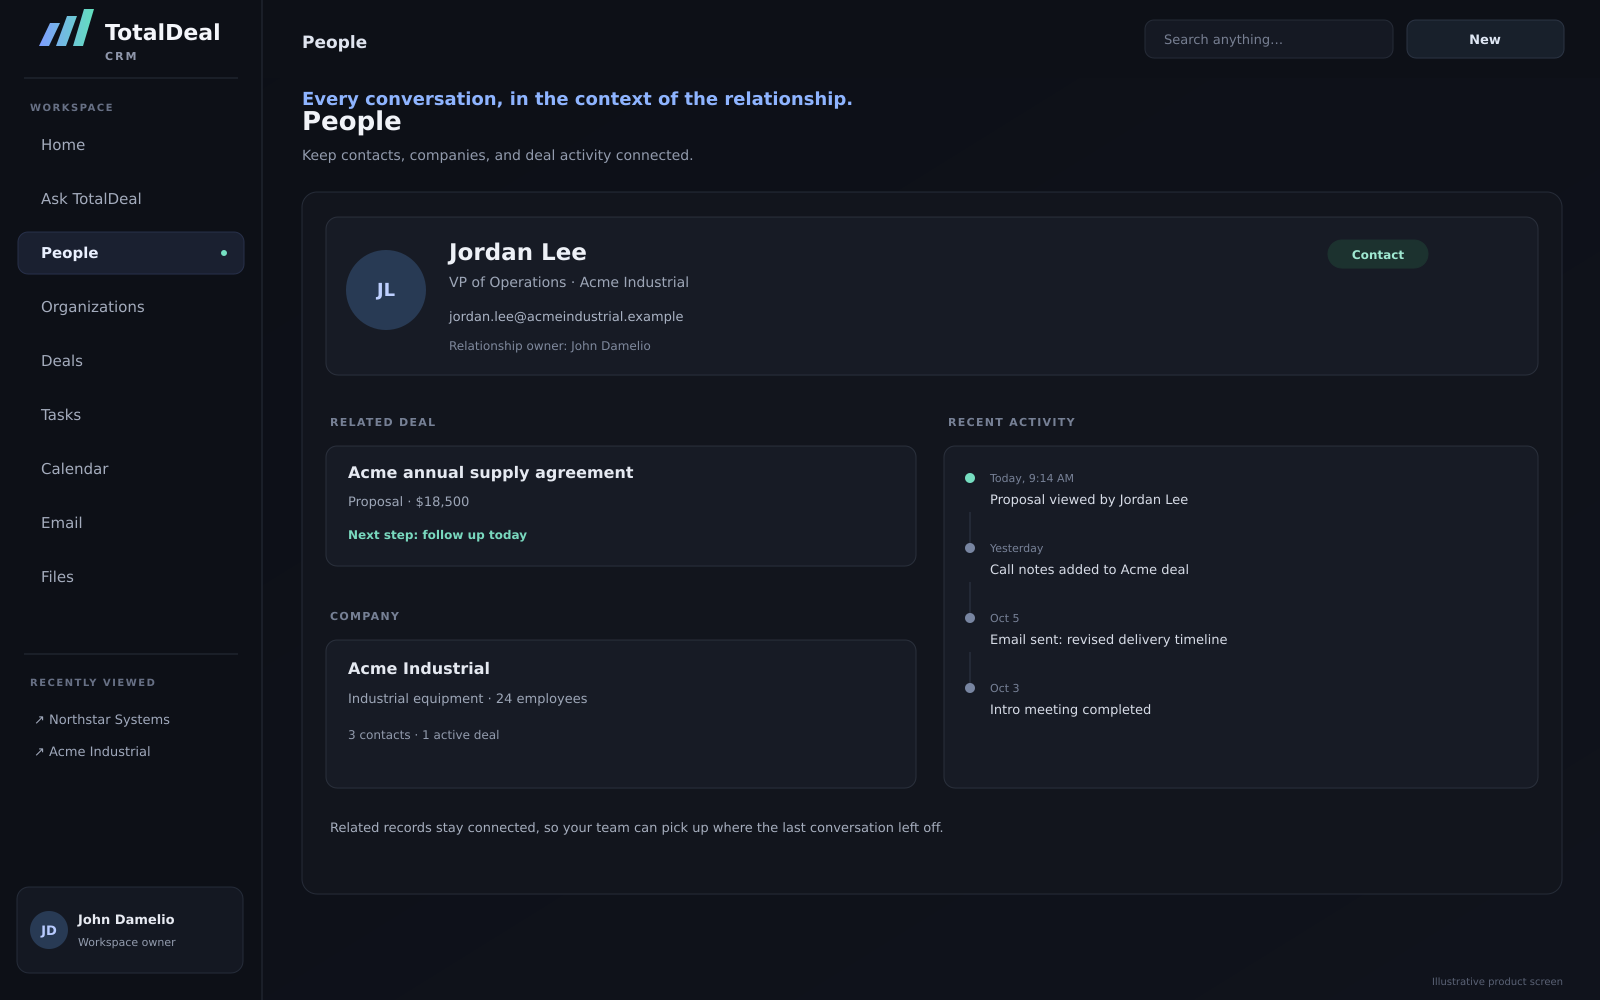Click the green dot on People item

pos(224,253)
